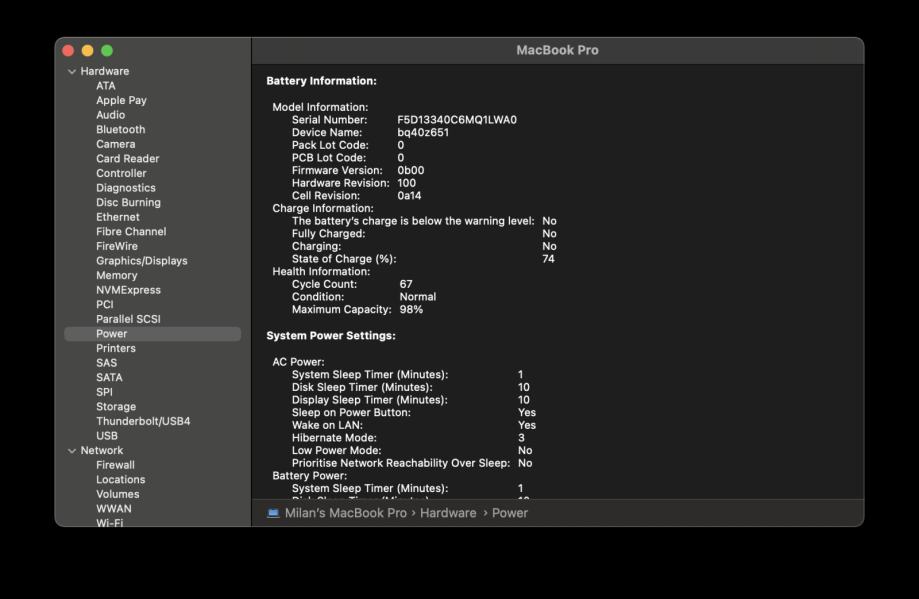This screenshot has width=919, height=599.
Task: Select ATA in the sidebar
Action: point(105,86)
